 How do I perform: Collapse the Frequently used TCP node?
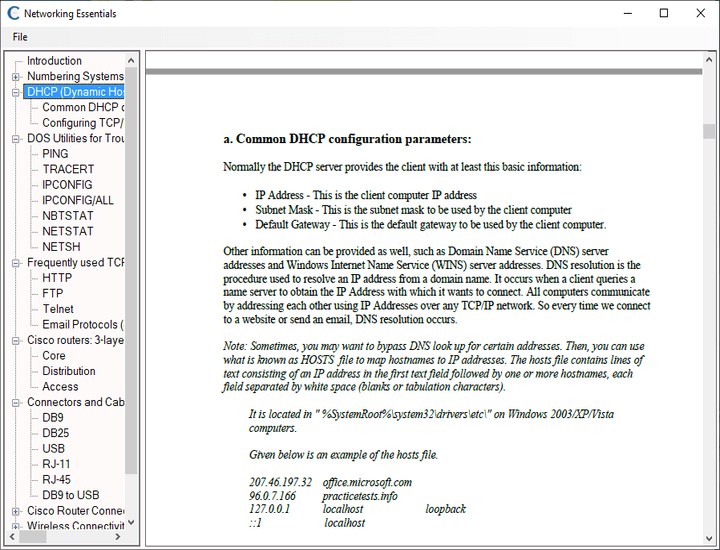[16, 263]
